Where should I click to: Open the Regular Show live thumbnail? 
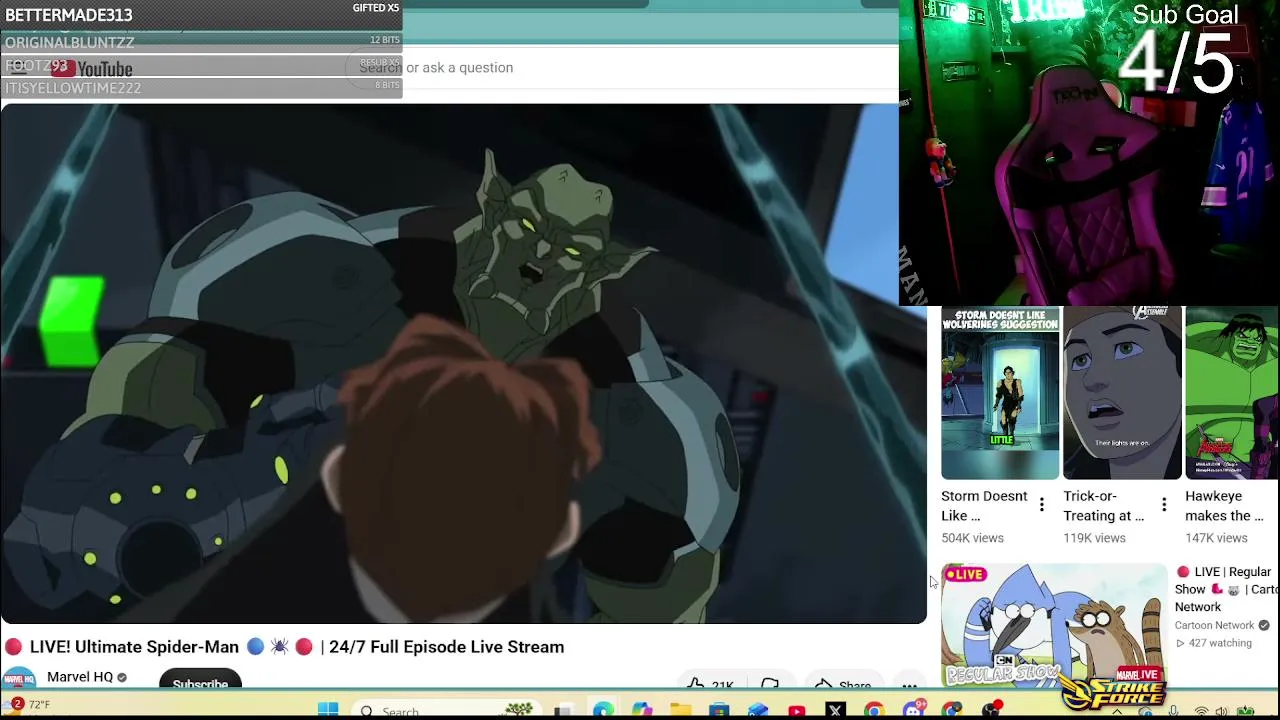pyautogui.click(x=1054, y=625)
